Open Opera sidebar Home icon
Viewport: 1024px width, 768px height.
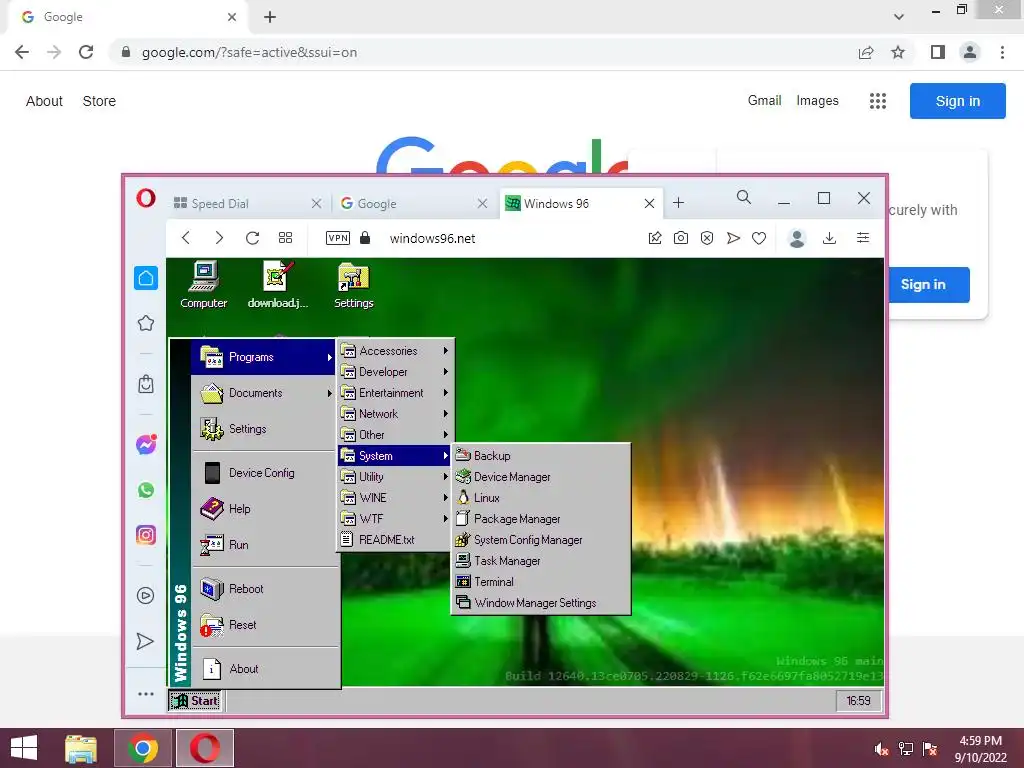pyautogui.click(x=146, y=278)
